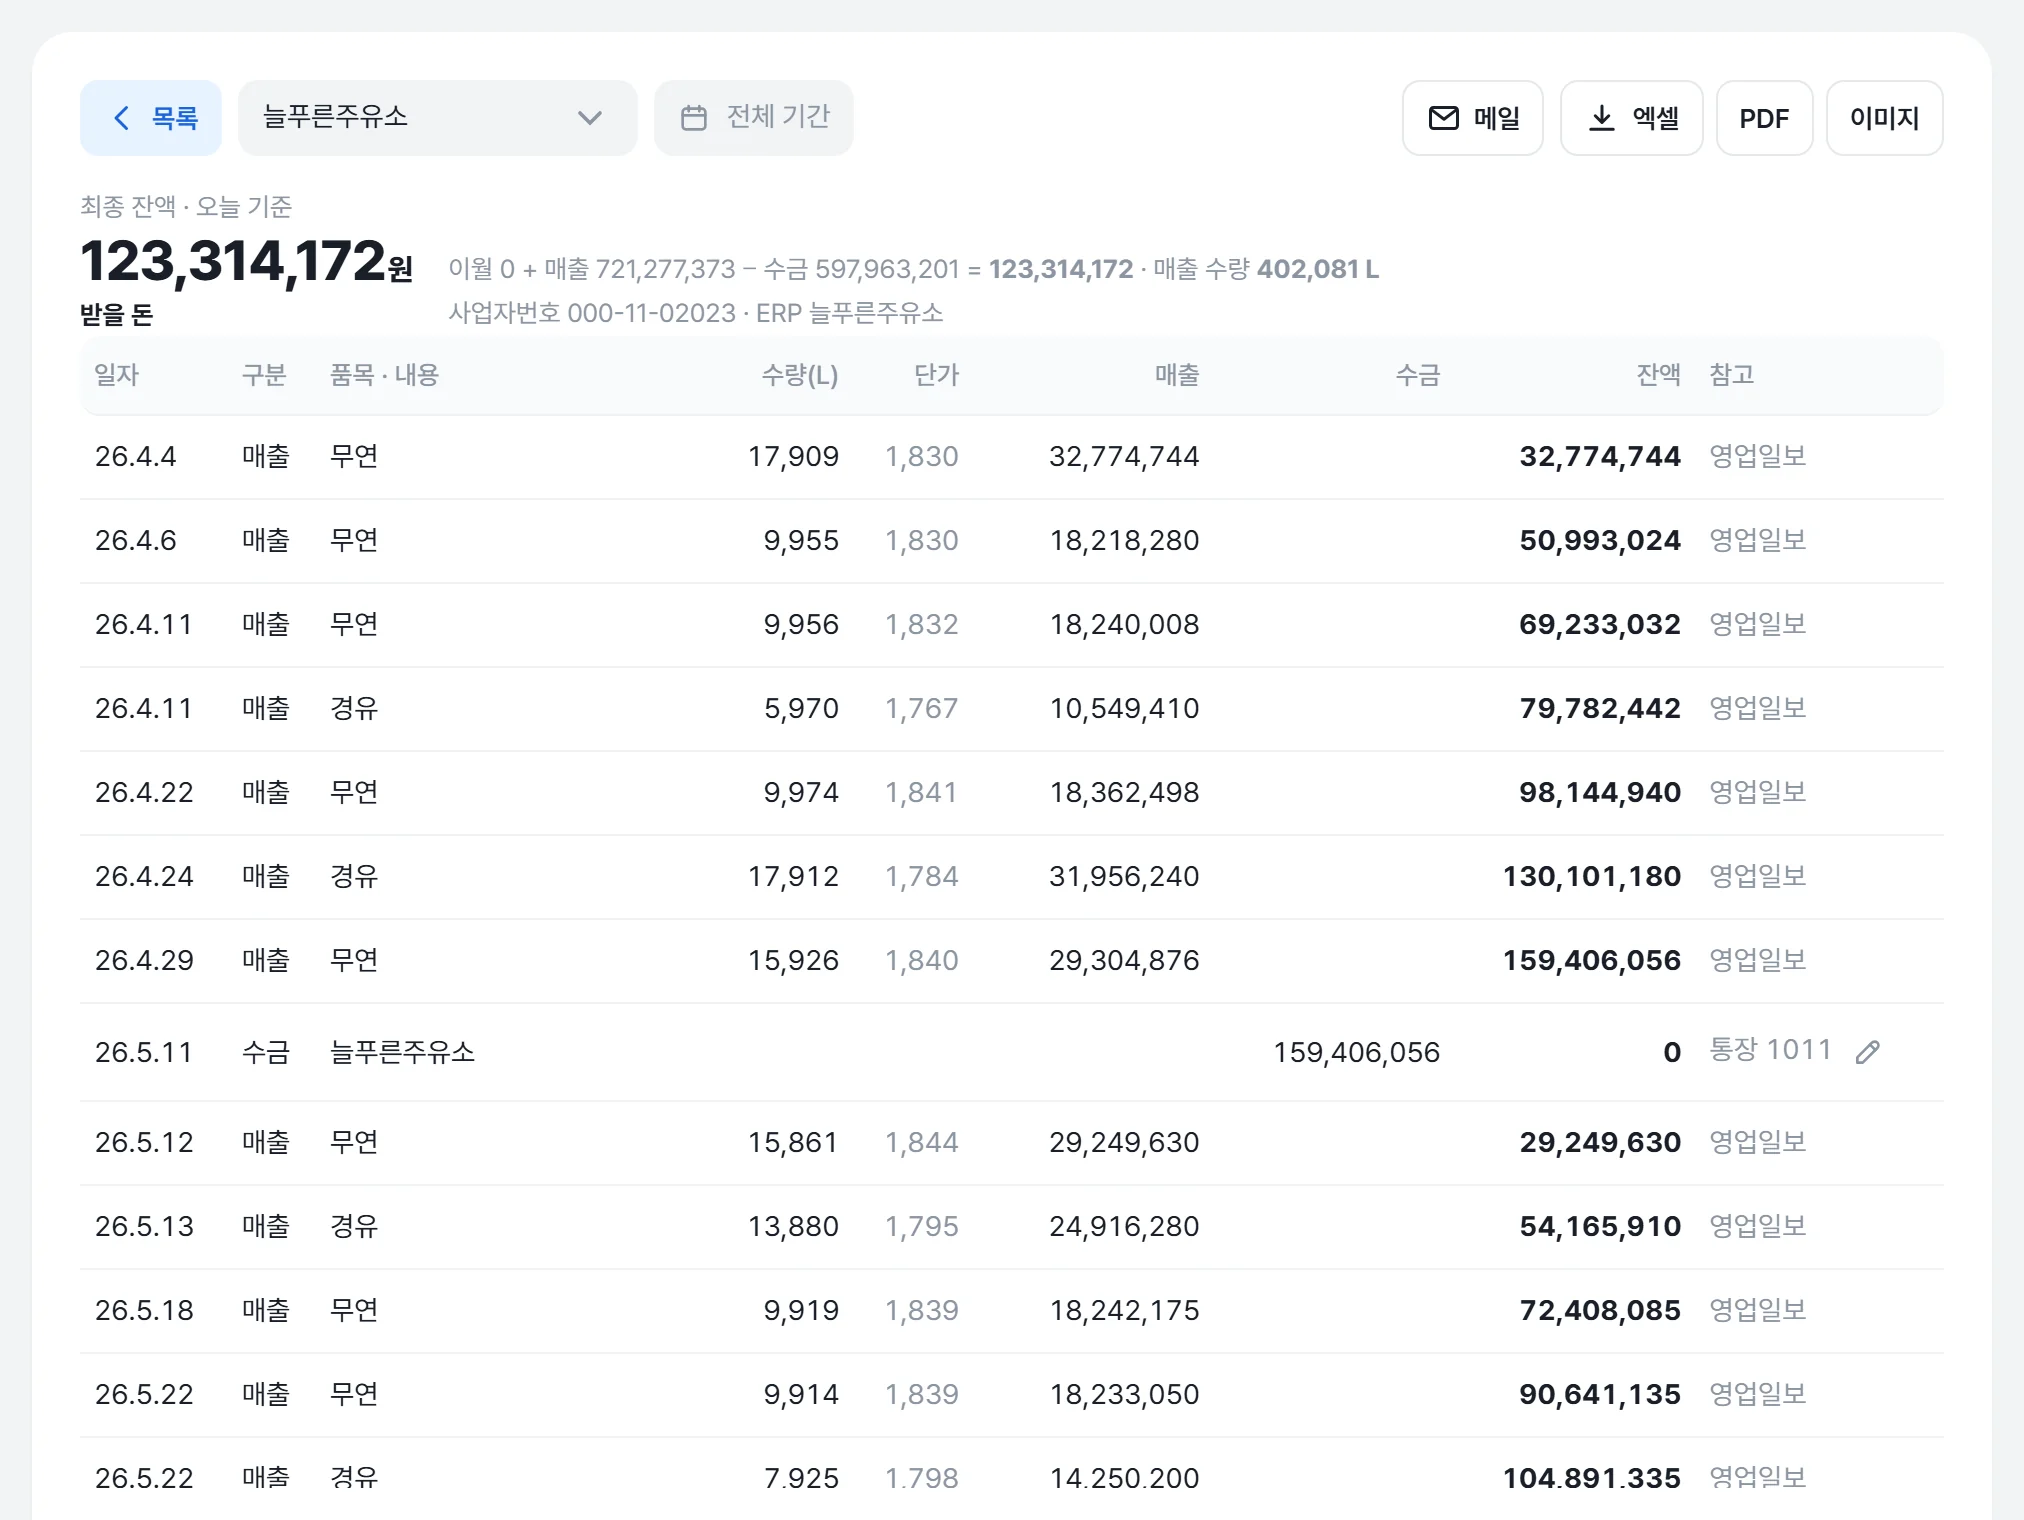Viewport: 2024px width, 1520px height.
Task: Edit the 통장 1011 note pencil icon
Action: (1868, 1052)
